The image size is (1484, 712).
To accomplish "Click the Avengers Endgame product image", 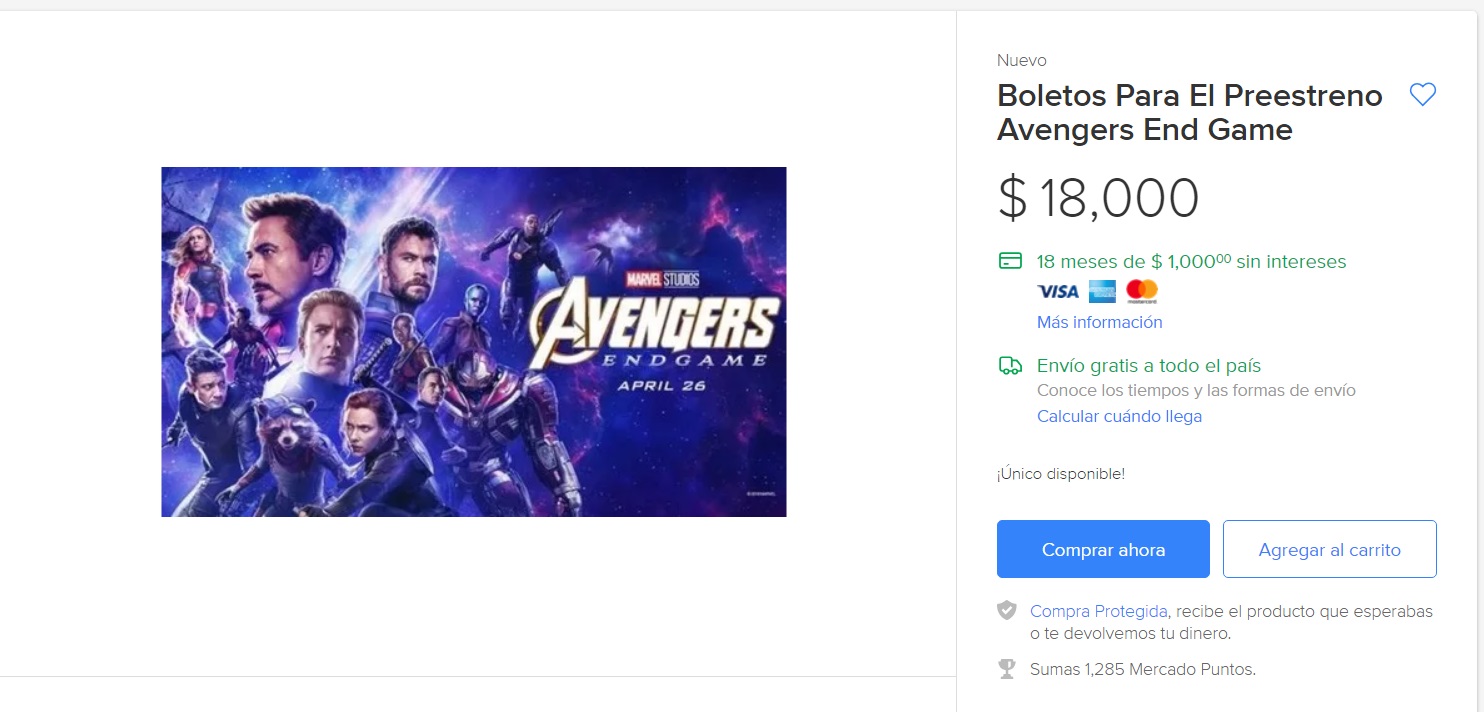I will coord(474,342).
